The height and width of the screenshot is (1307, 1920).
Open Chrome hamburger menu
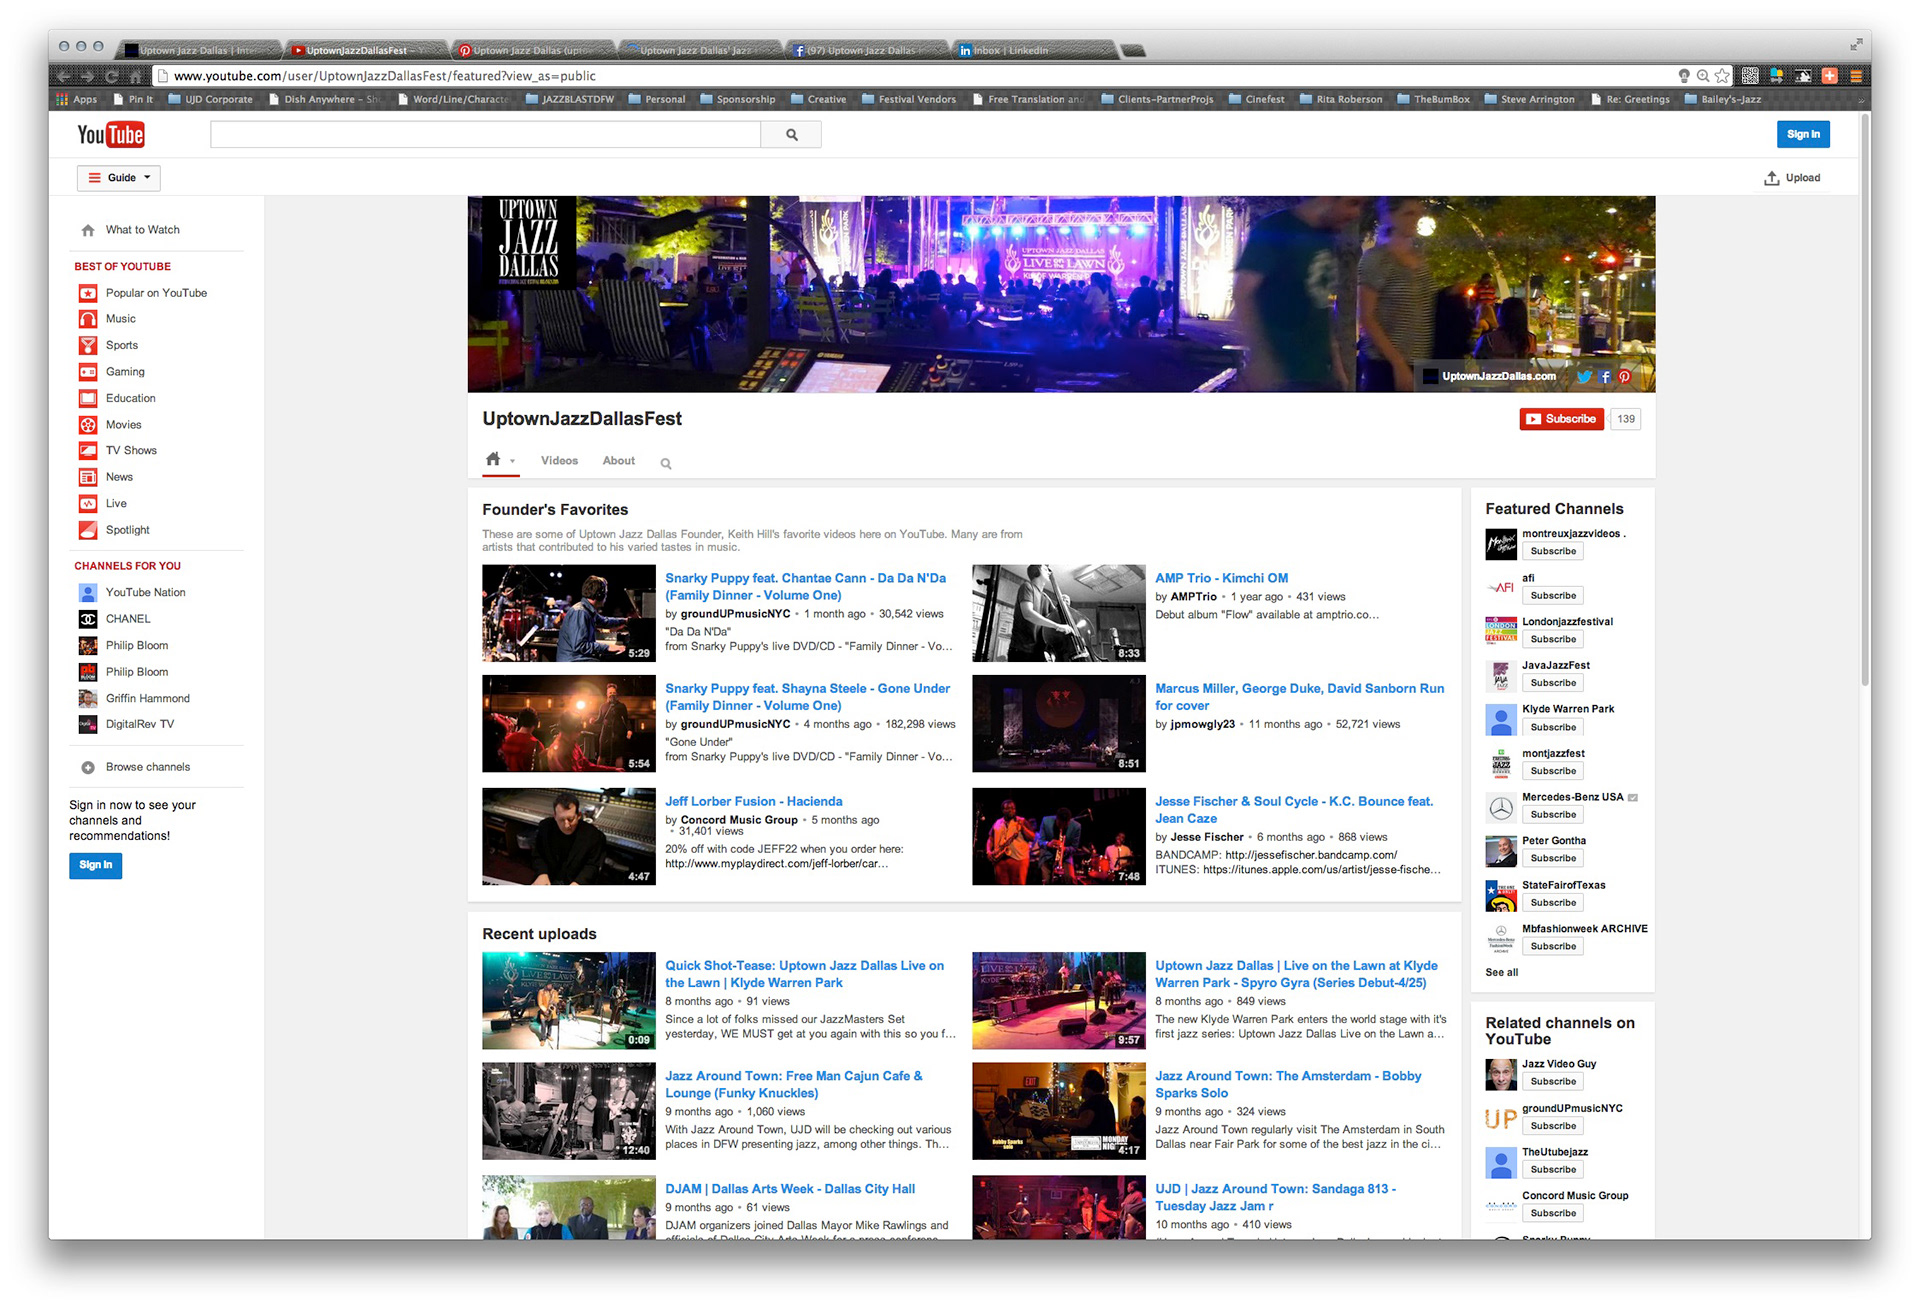point(1856,76)
